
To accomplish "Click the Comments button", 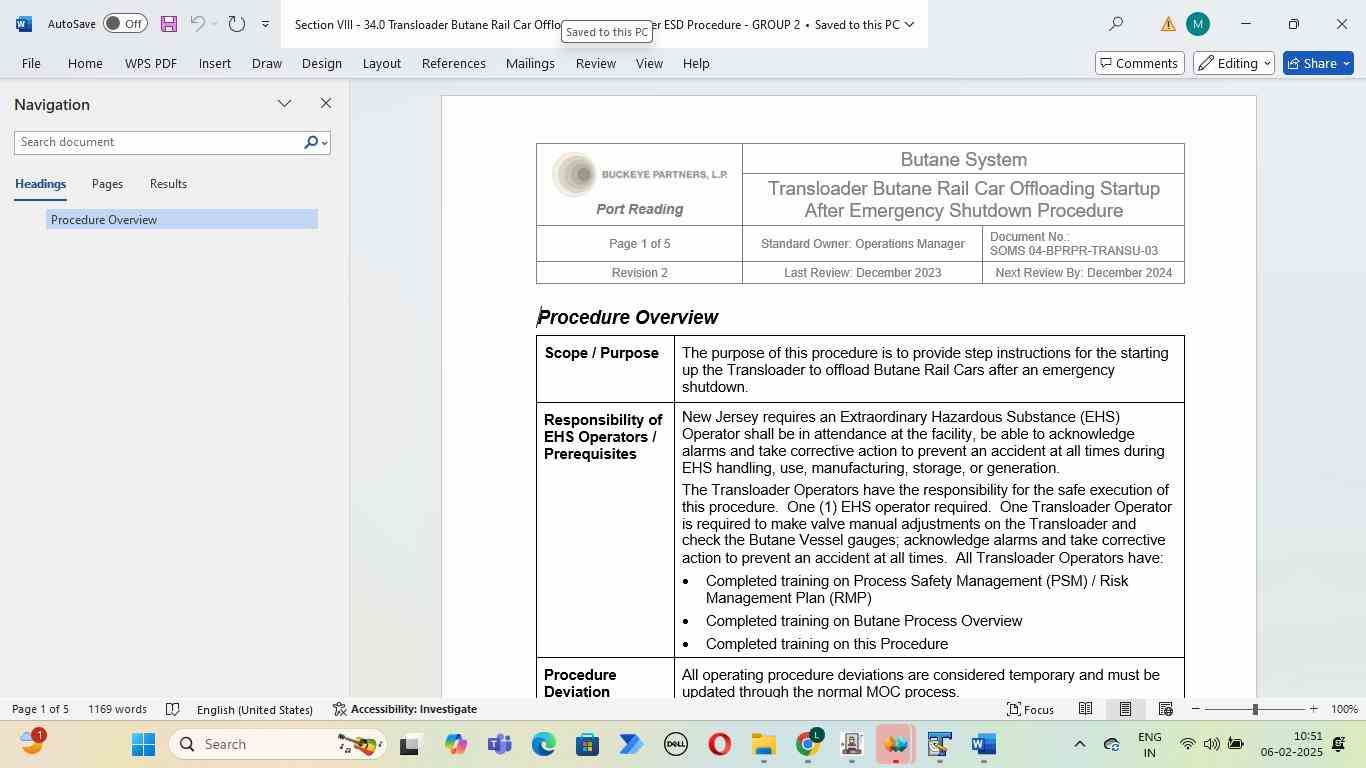I will coord(1139,63).
